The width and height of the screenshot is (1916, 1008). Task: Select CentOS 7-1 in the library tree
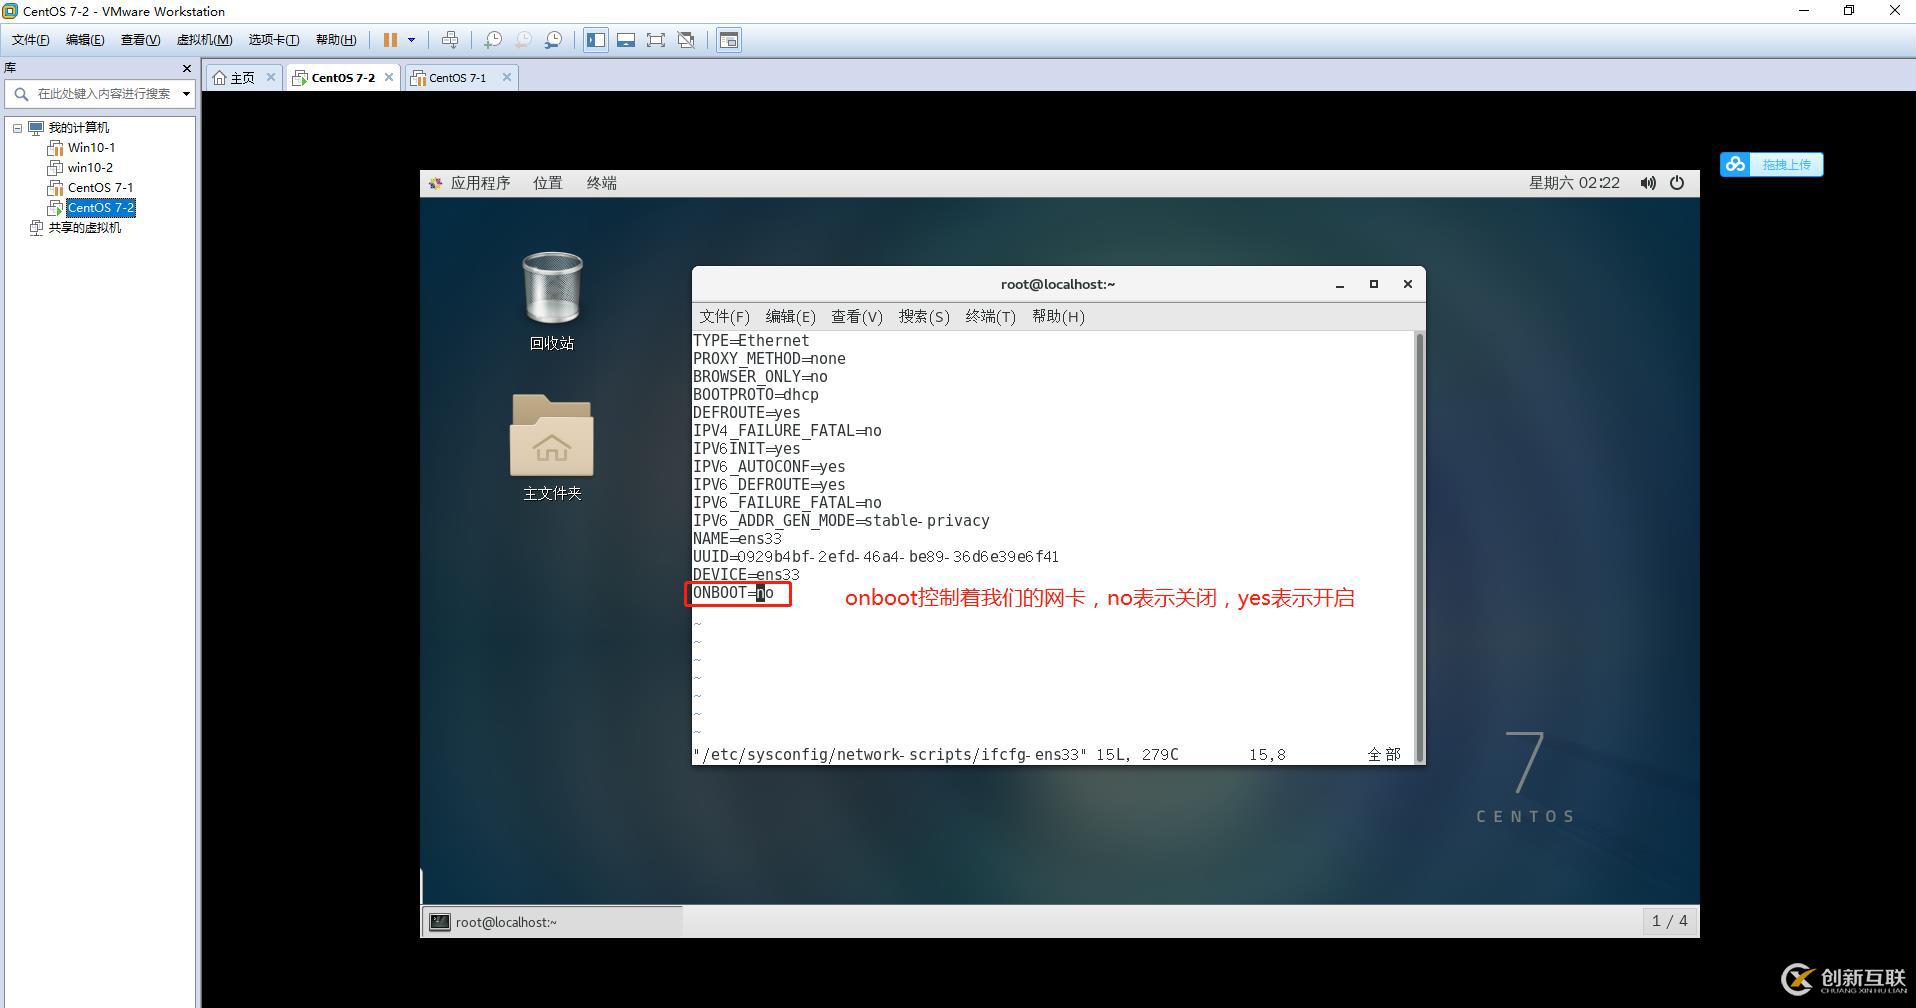tap(100, 188)
